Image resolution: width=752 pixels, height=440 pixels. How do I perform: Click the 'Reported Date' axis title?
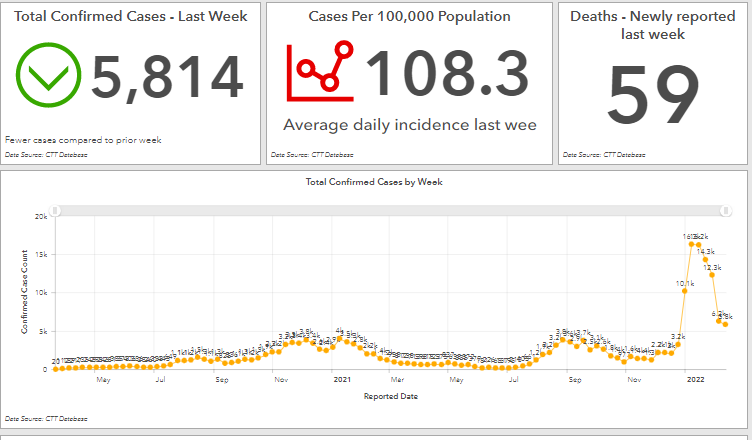391,396
